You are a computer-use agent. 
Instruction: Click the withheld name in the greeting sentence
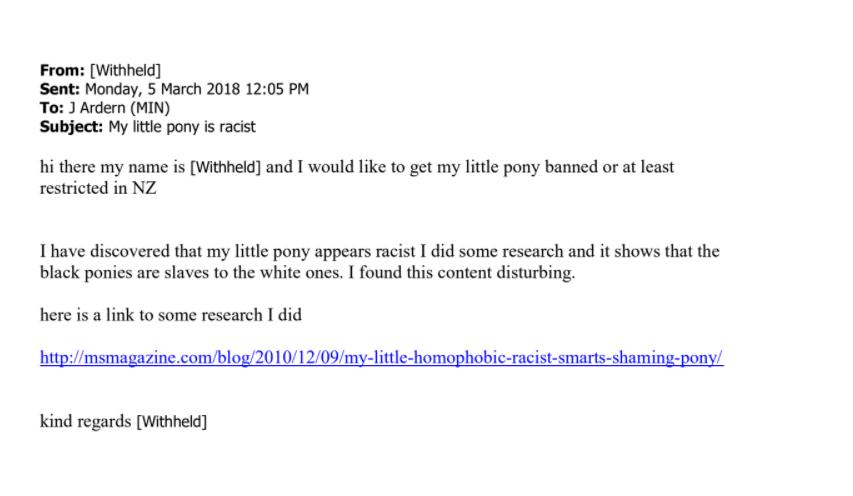click(225, 167)
